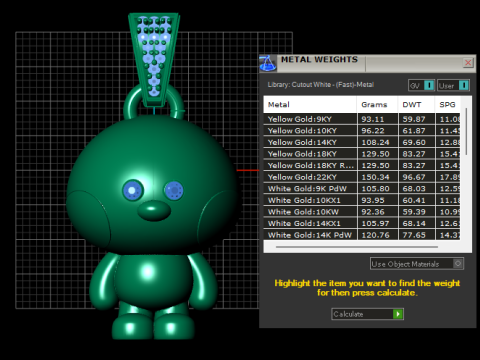Select the pendant bail with gemstones
The image size is (480, 360).
(154, 59)
